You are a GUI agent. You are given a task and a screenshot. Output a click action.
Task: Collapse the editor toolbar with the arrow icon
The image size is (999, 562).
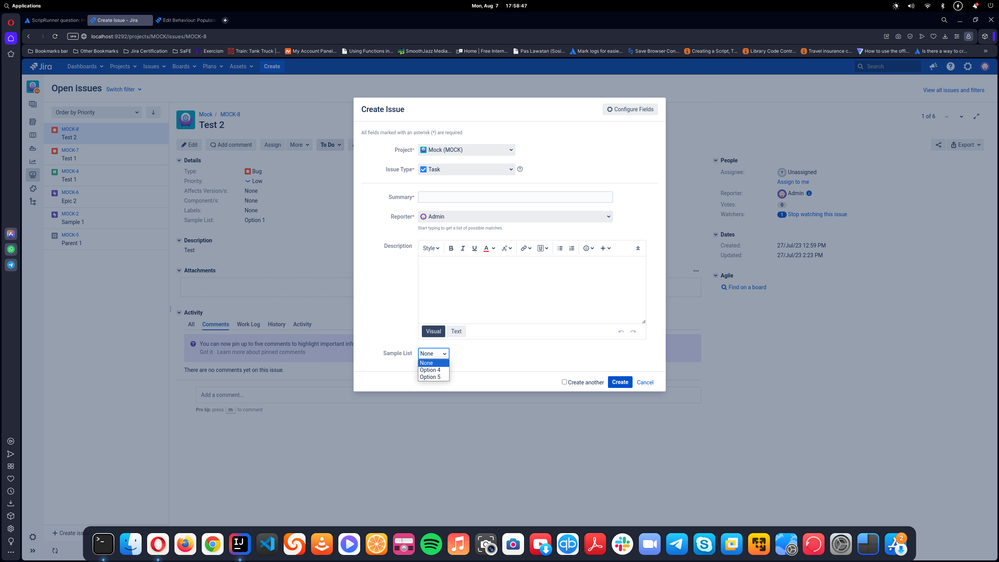pyautogui.click(x=638, y=249)
